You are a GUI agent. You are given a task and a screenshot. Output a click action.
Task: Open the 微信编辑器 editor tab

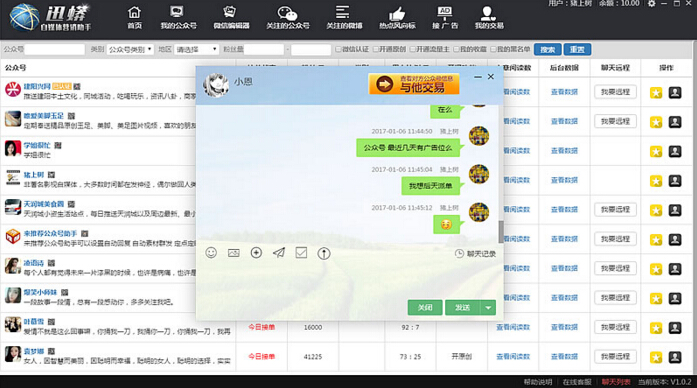point(231,18)
